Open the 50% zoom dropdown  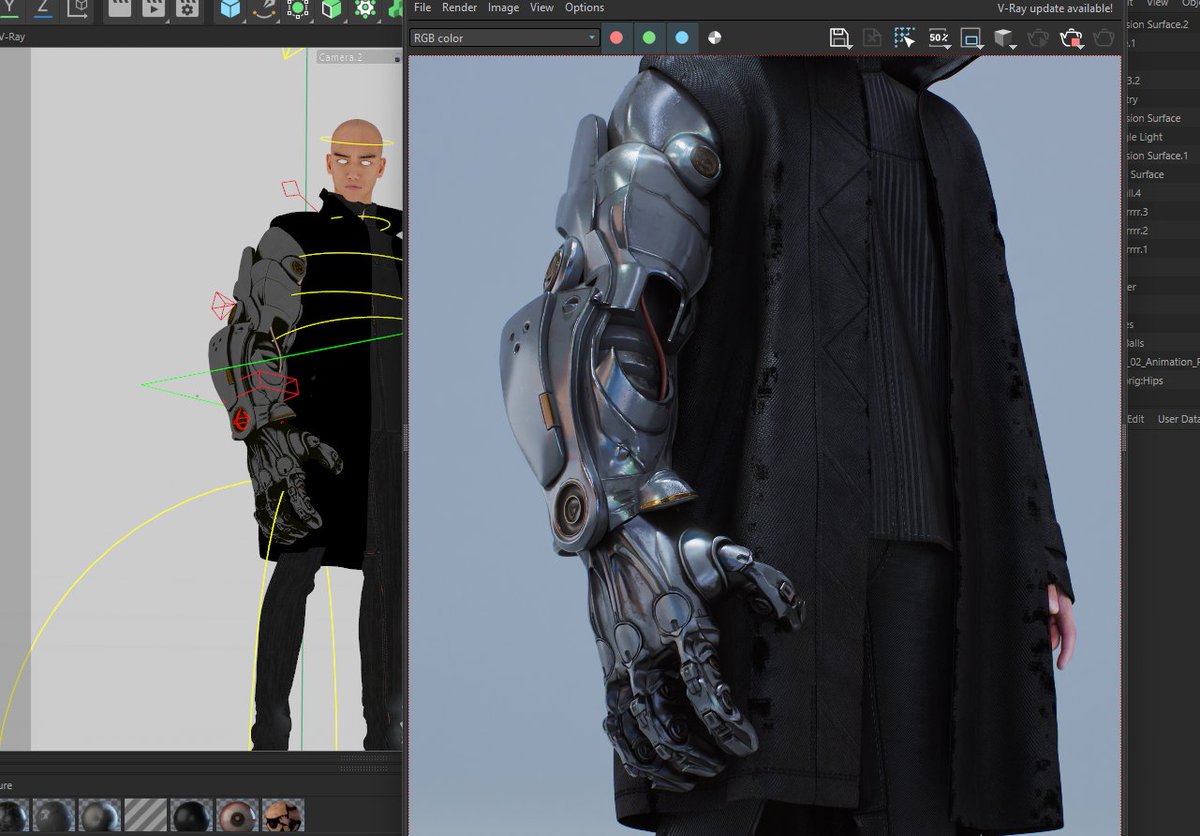tap(939, 38)
